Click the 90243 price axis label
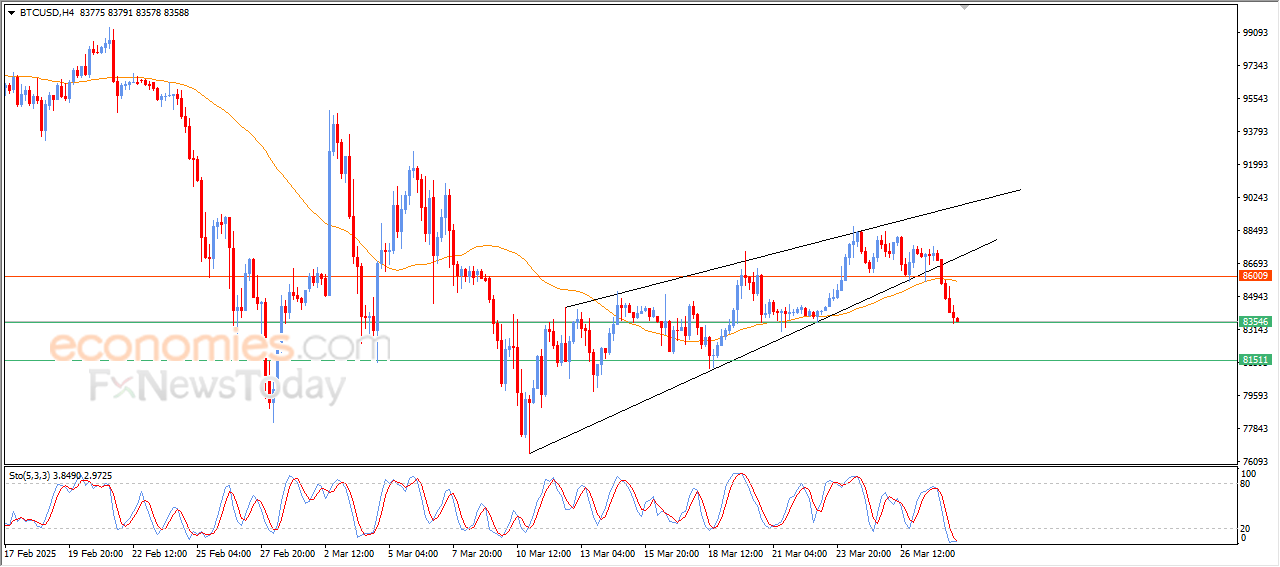 (1255, 198)
